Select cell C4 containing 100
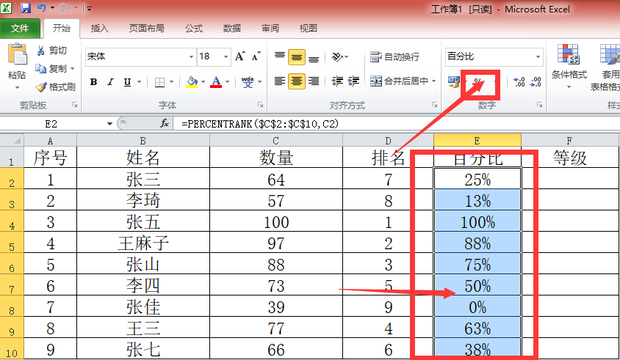The width and height of the screenshot is (620, 360). coord(276,222)
